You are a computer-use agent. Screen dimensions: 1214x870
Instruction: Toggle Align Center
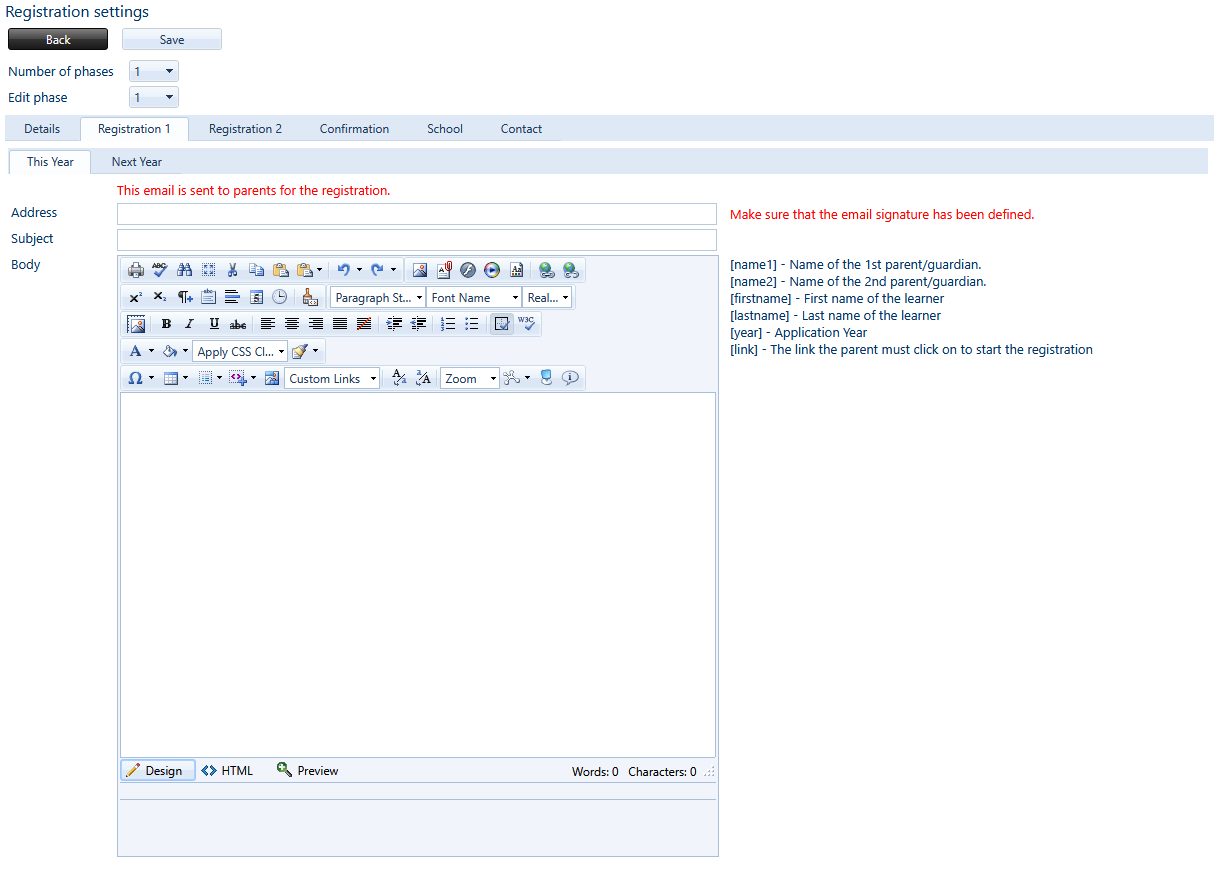click(x=292, y=324)
